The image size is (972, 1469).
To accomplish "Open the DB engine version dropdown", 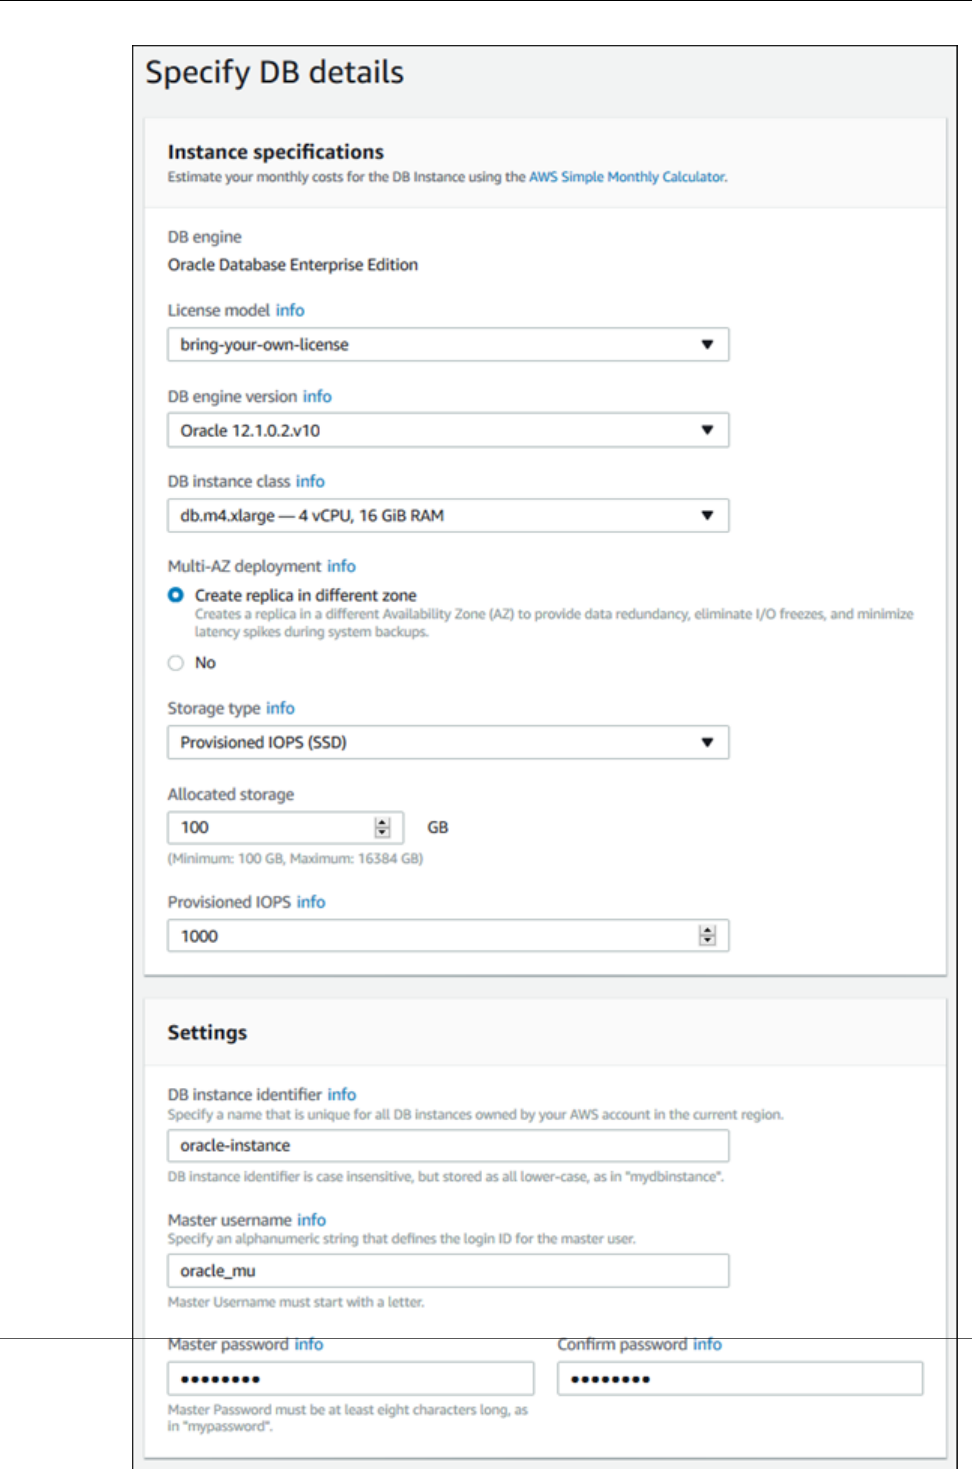I will [447, 430].
